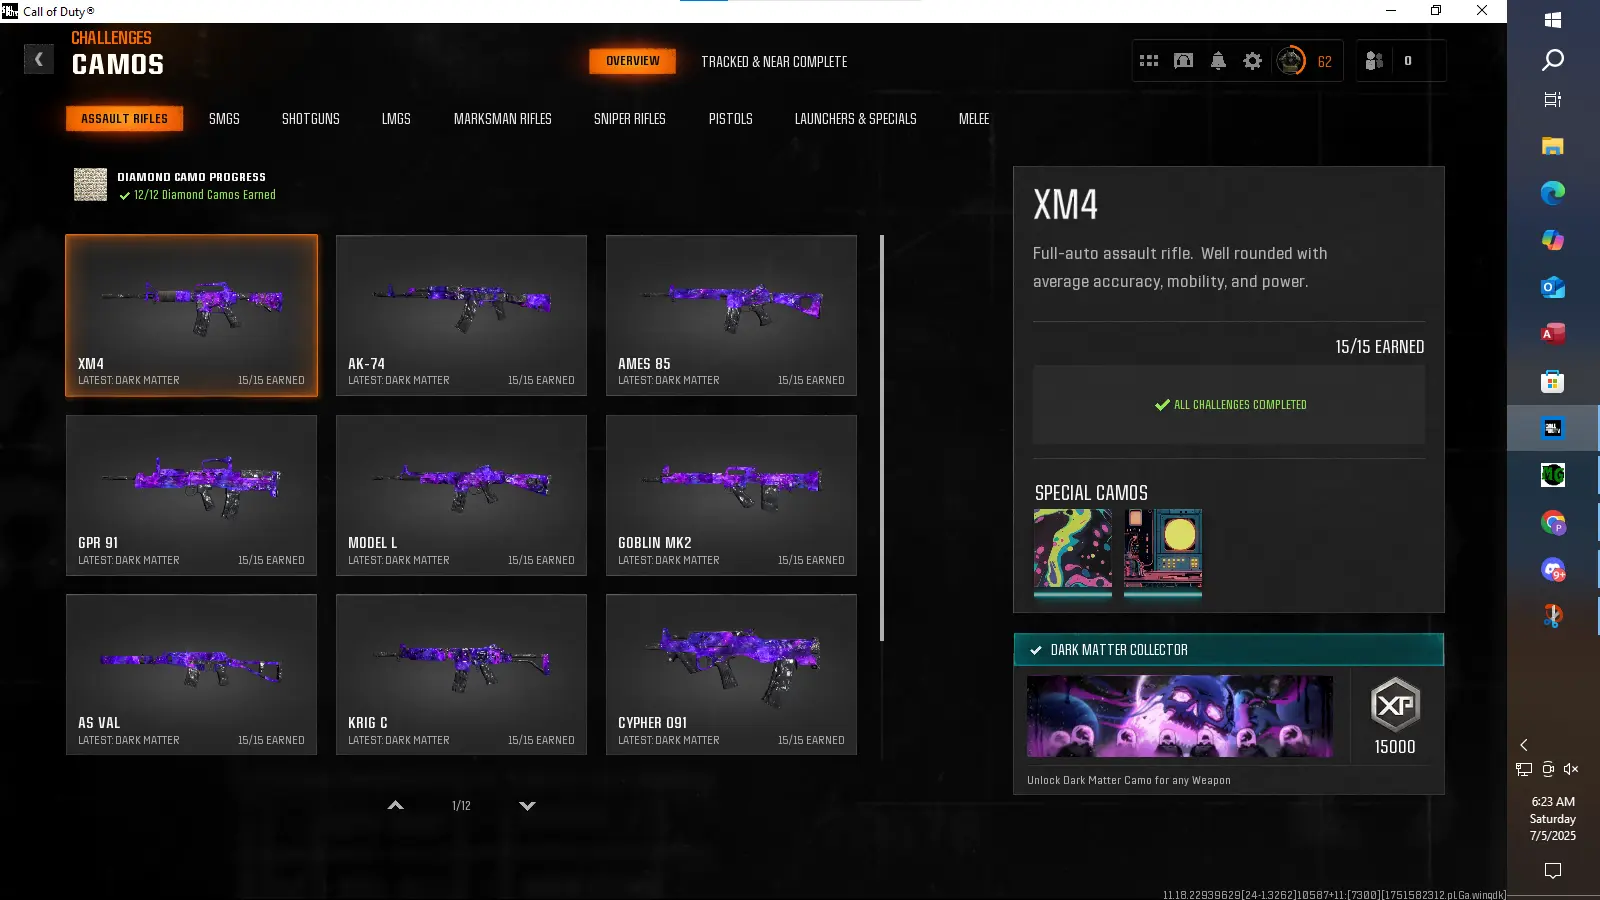Click the All Challenges Completed box
1600x900 pixels.
1229,405
